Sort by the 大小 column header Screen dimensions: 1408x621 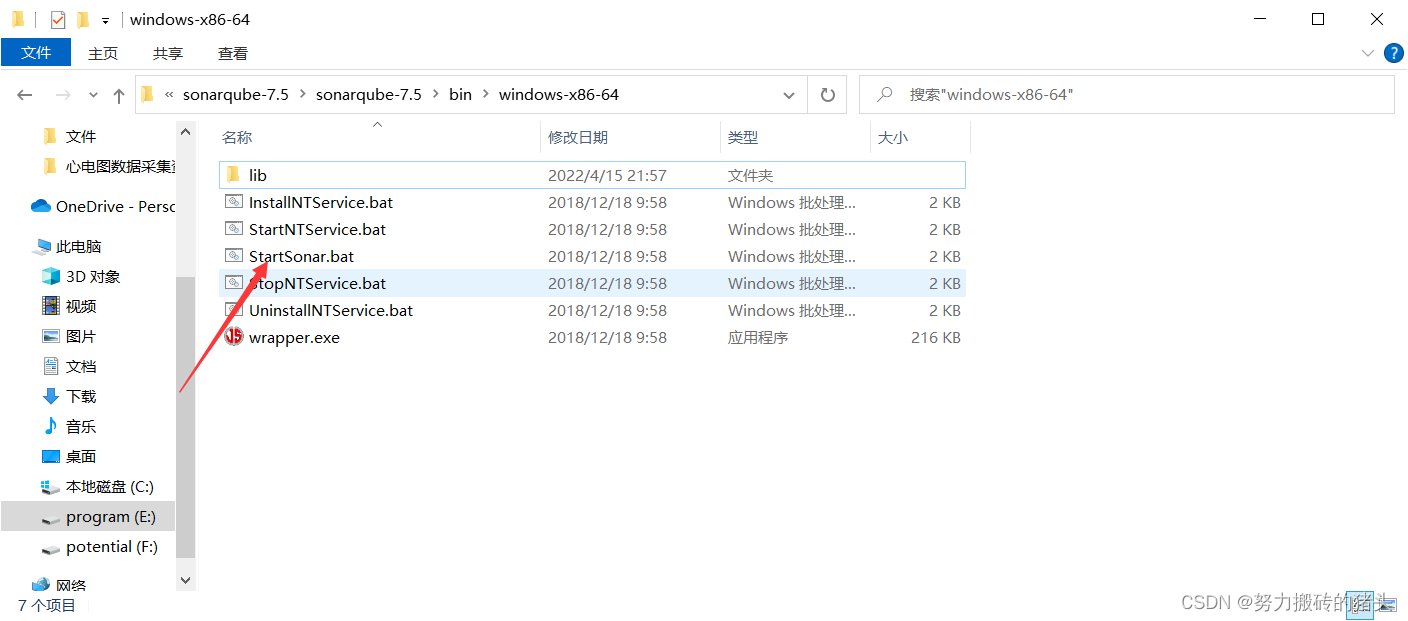point(893,138)
